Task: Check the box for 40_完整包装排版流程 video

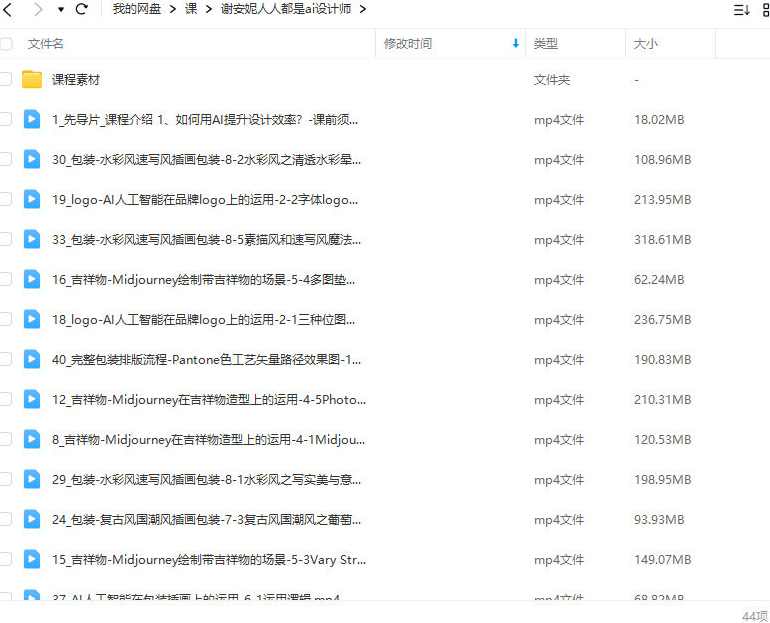Action: pyautogui.click(x=6, y=359)
